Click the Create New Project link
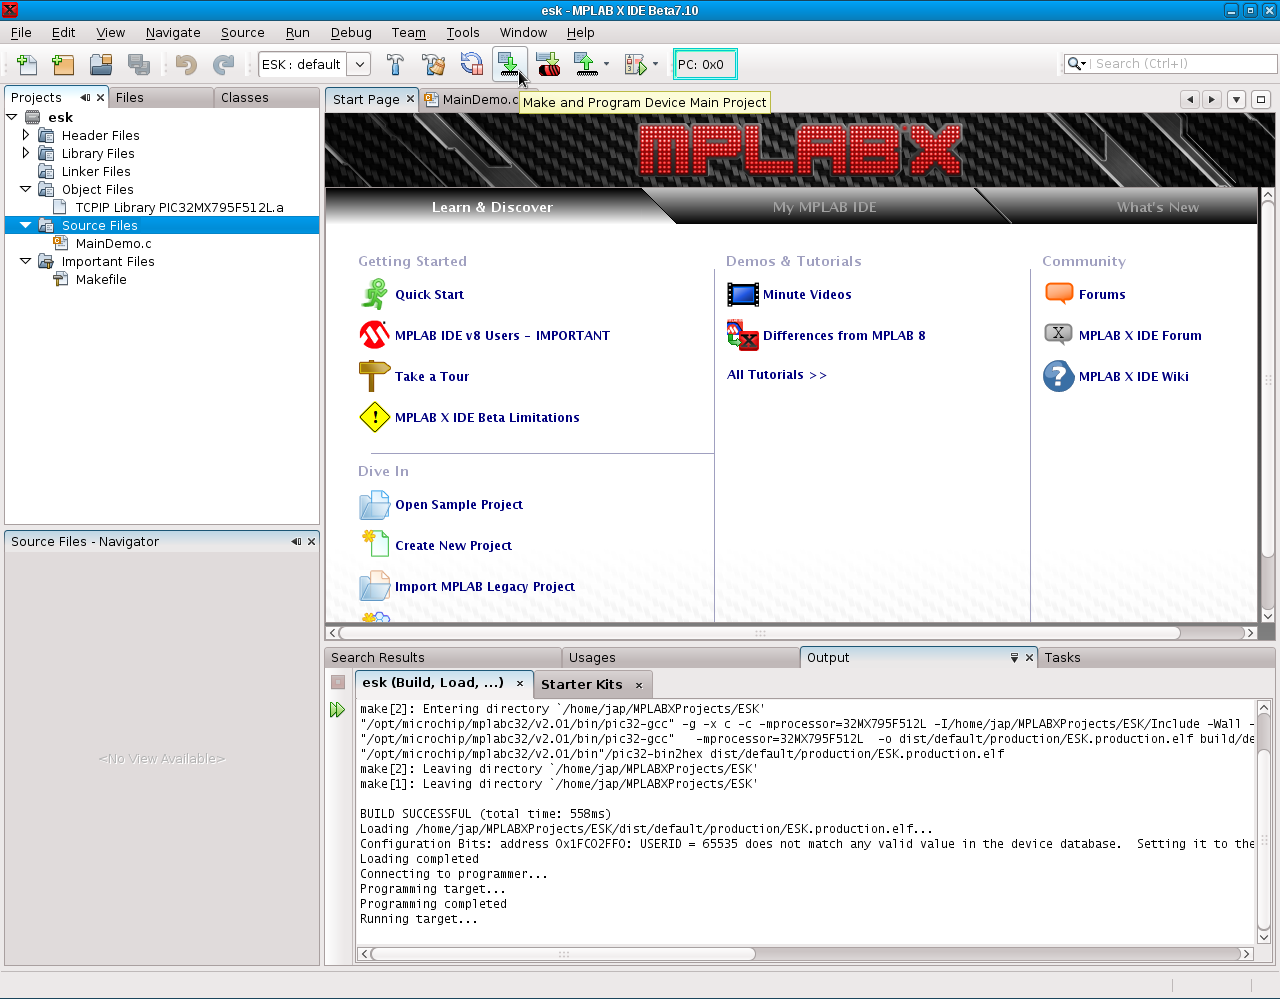 click(x=453, y=545)
